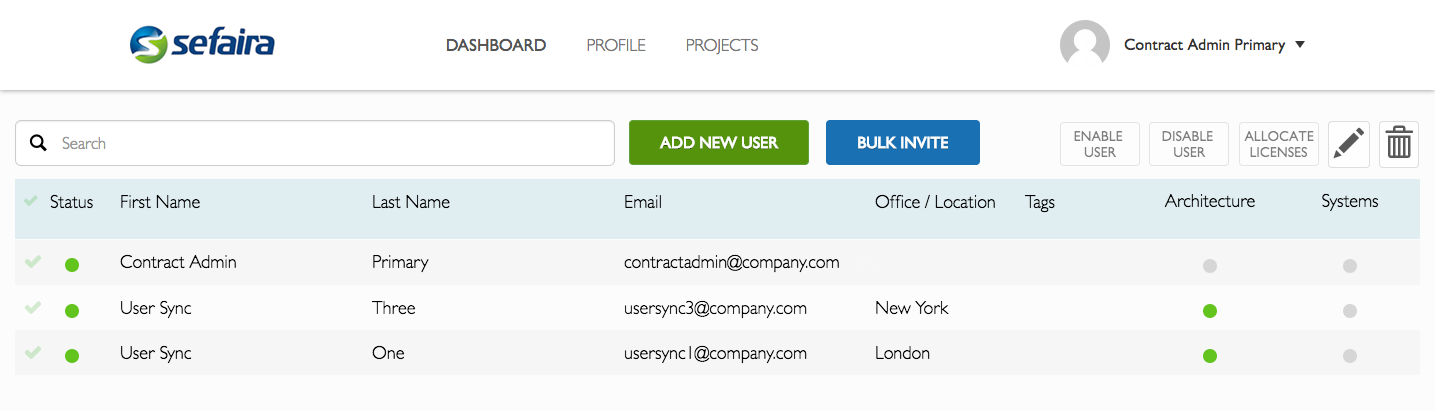The image size is (1435, 410).
Task: Click the Sefaira logo
Action: (202, 44)
